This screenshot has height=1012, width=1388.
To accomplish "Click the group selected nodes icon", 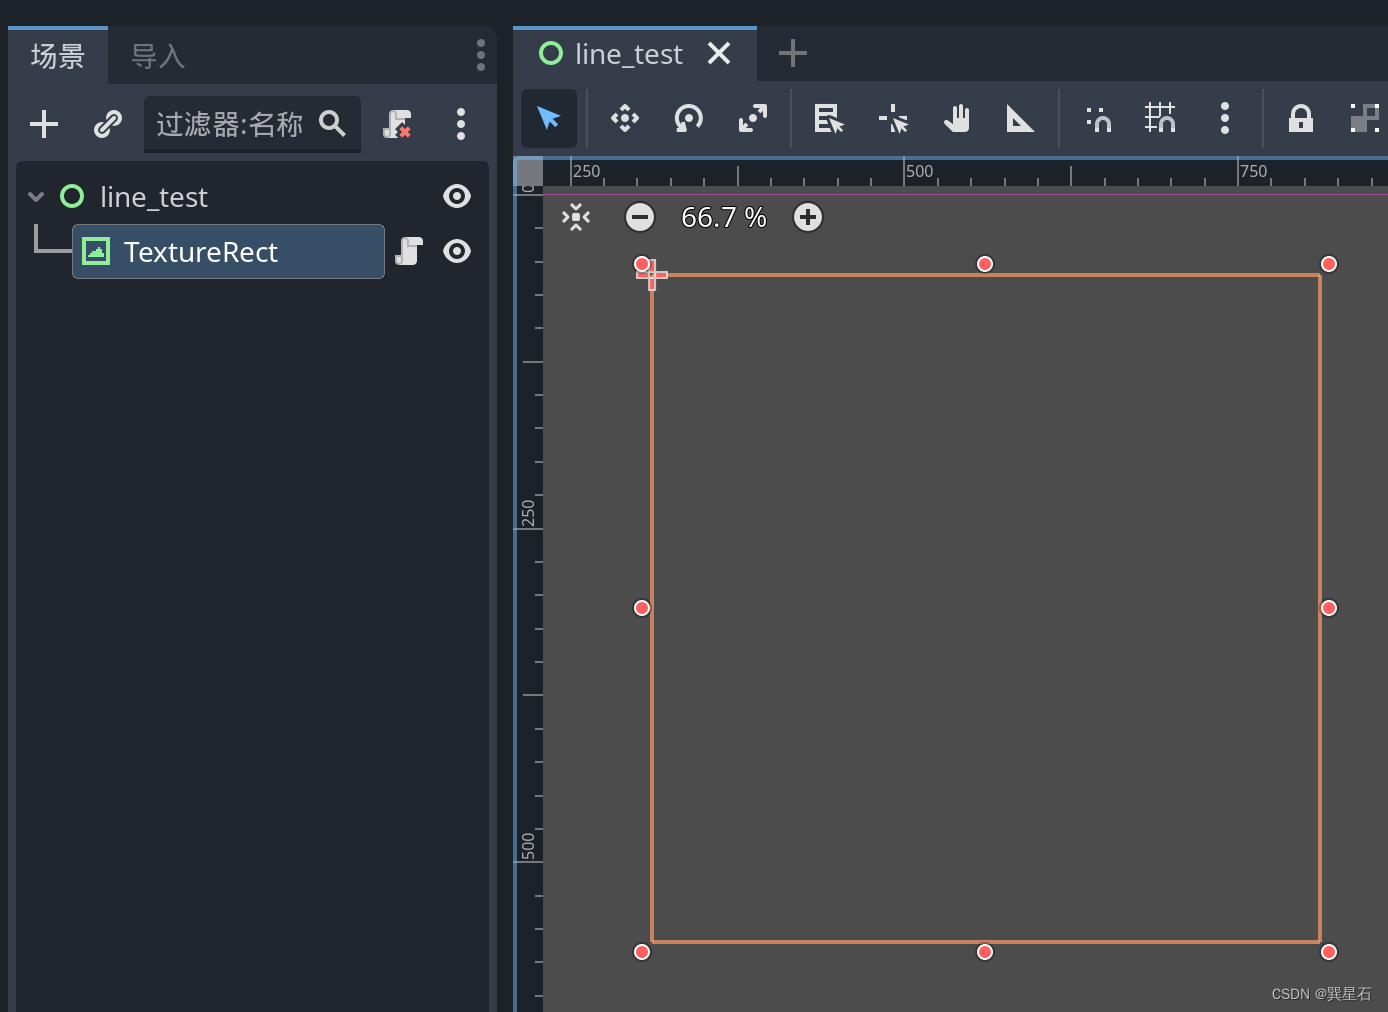I will pos(1364,119).
